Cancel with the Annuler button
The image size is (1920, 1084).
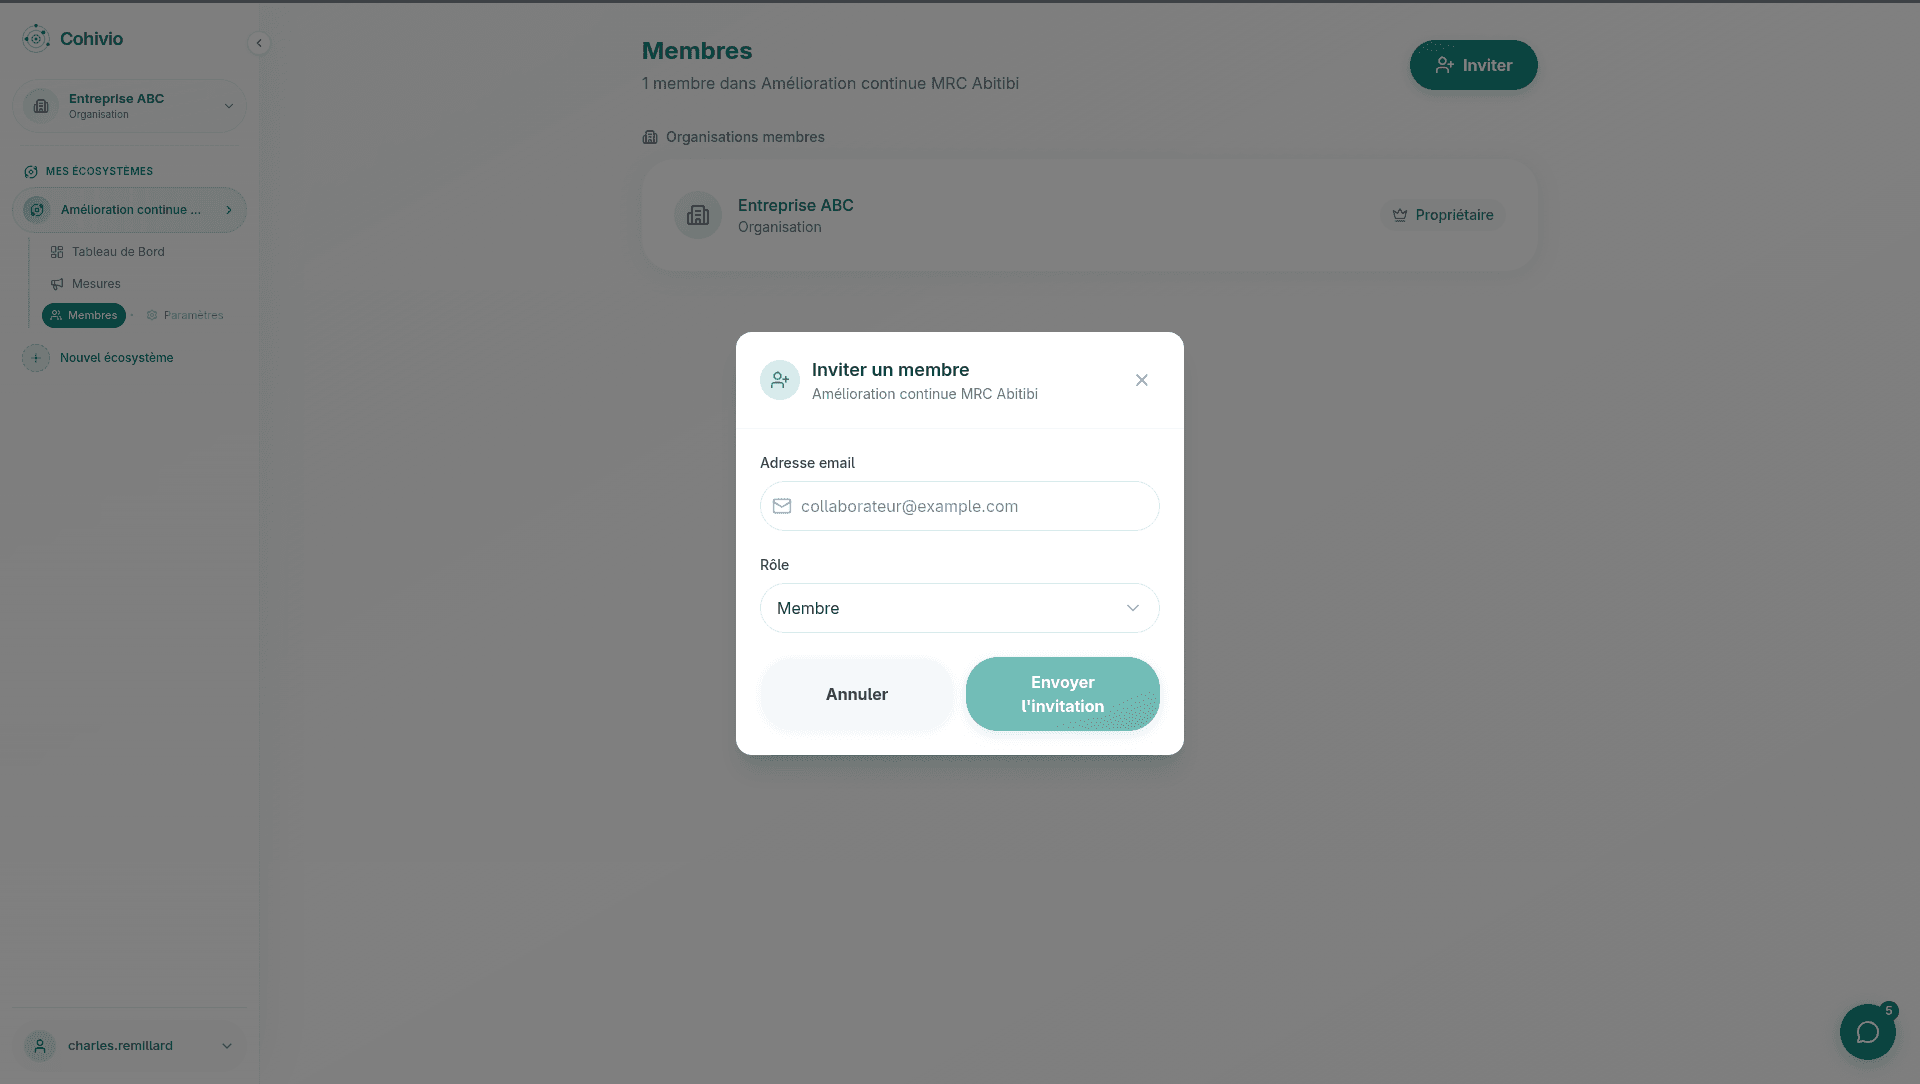pos(856,694)
